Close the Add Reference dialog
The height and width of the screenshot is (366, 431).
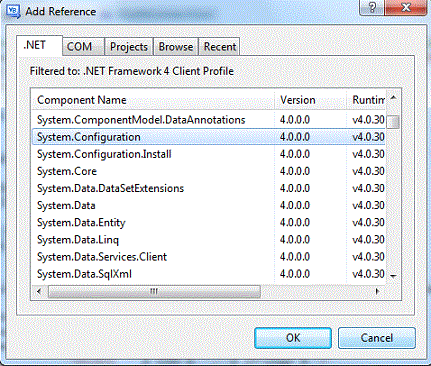point(405,7)
